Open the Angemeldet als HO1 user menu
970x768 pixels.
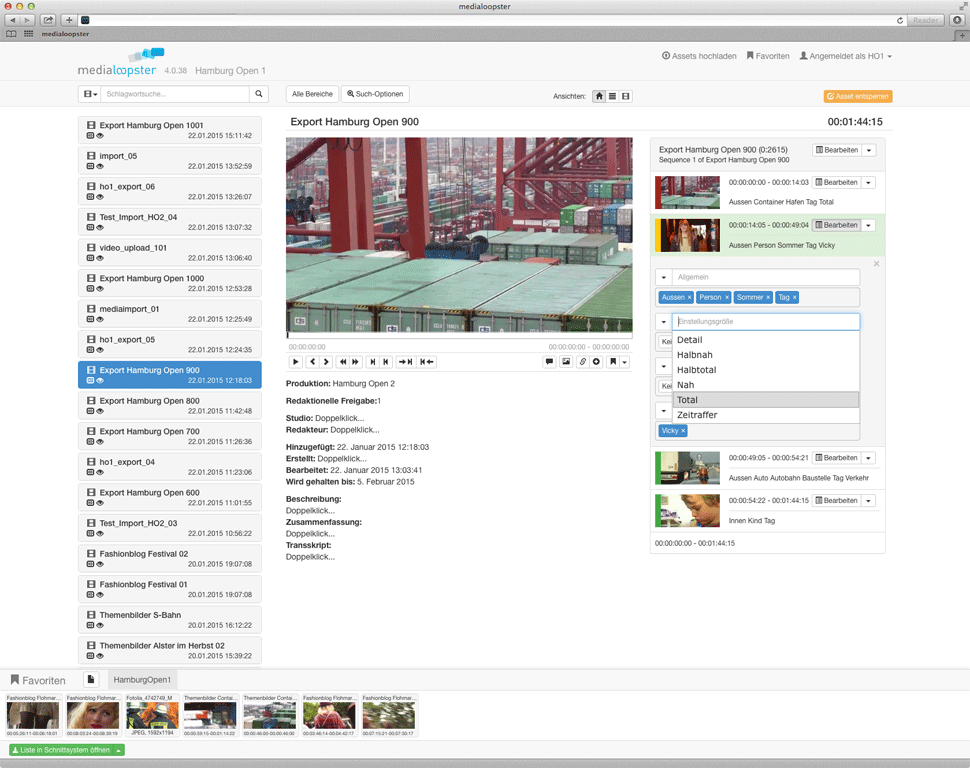click(x=845, y=56)
